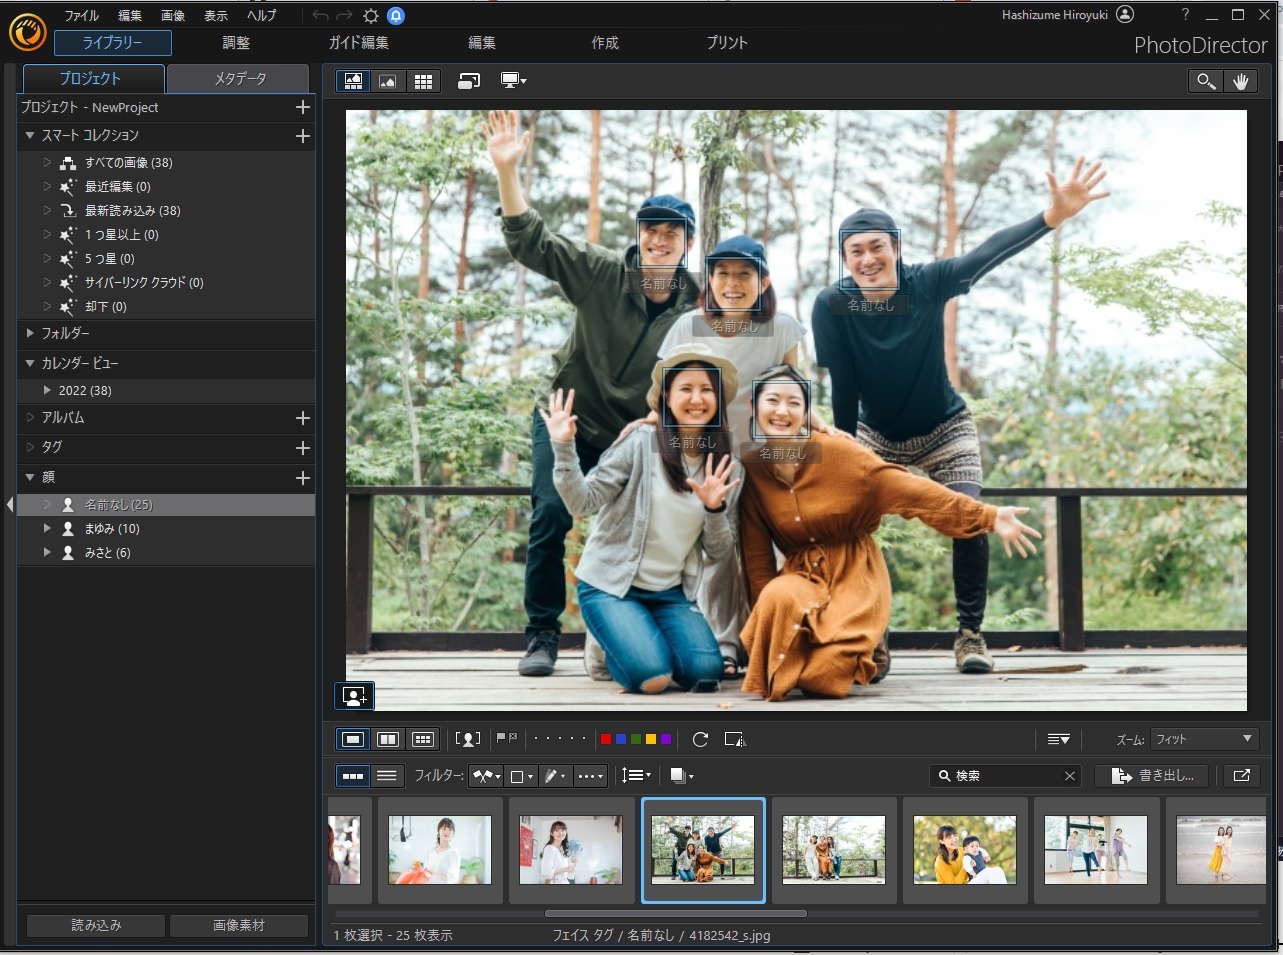This screenshot has width=1283, height=955.
Task: Switch to the メタデータ tab
Action: click(239, 79)
